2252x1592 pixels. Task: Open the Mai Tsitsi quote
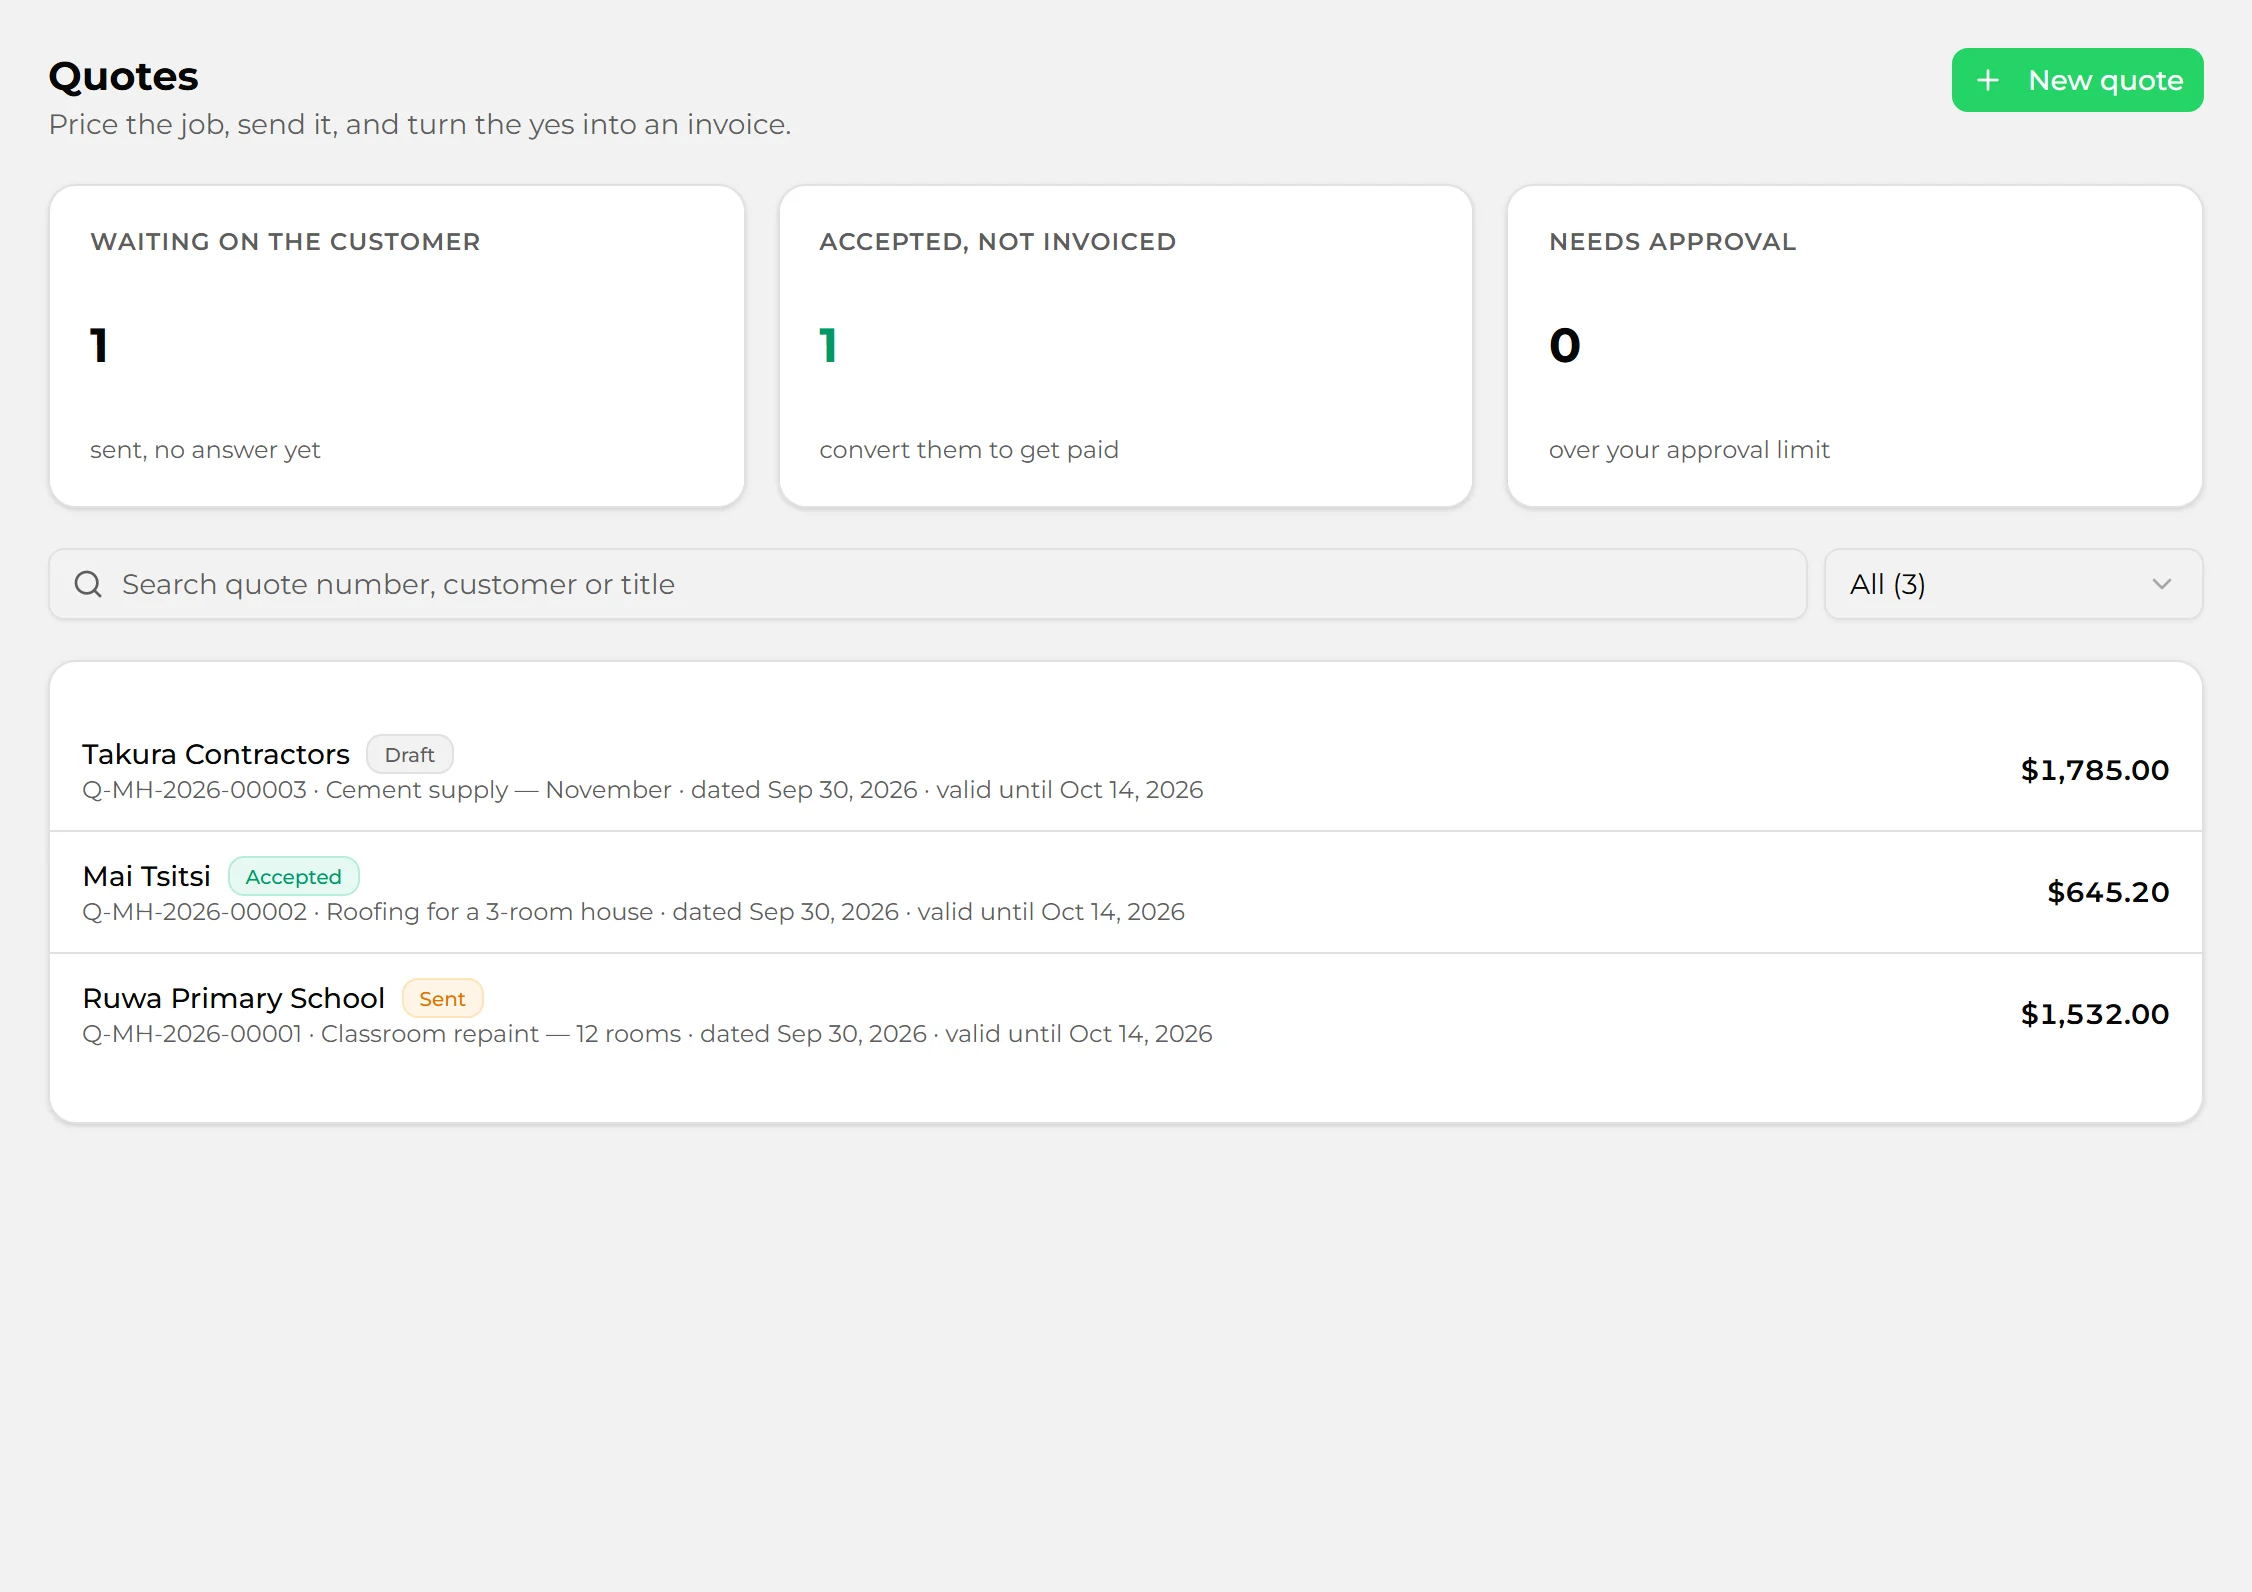click(x=1126, y=892)
